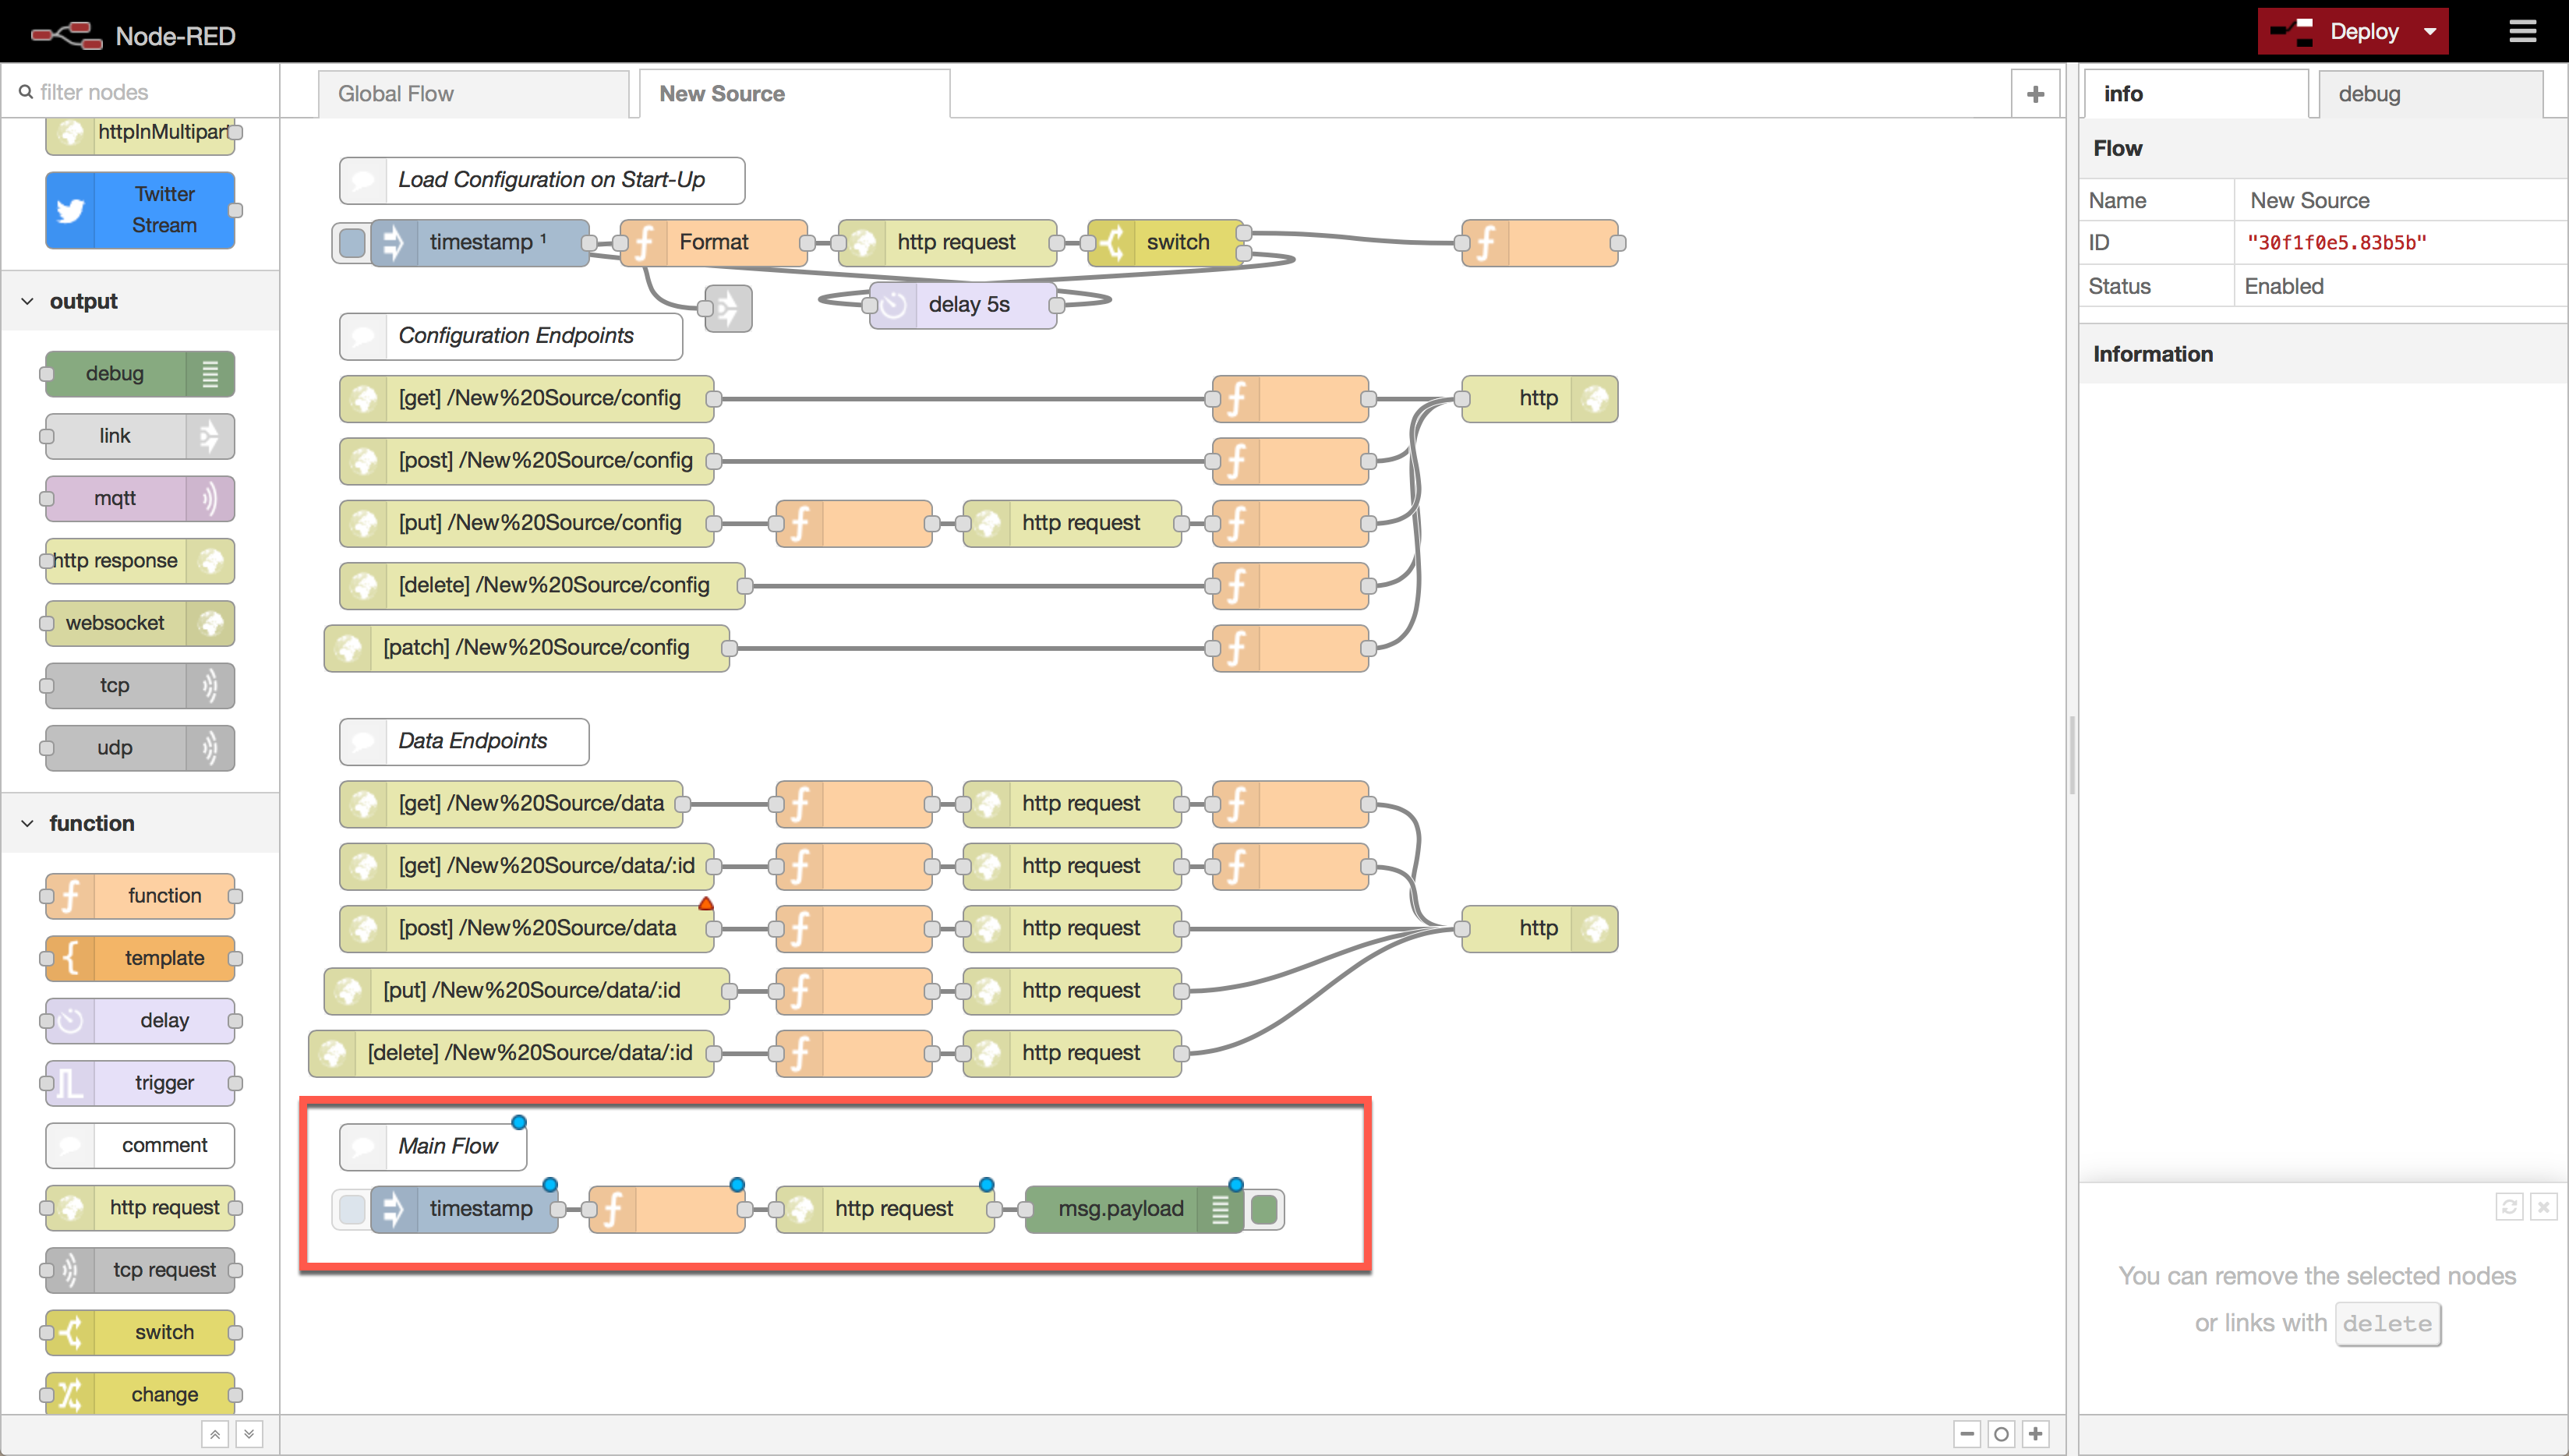Select the debug palette node
Image resolution: width=2569 pixels, height=1456 pixels.
(140, 374)
